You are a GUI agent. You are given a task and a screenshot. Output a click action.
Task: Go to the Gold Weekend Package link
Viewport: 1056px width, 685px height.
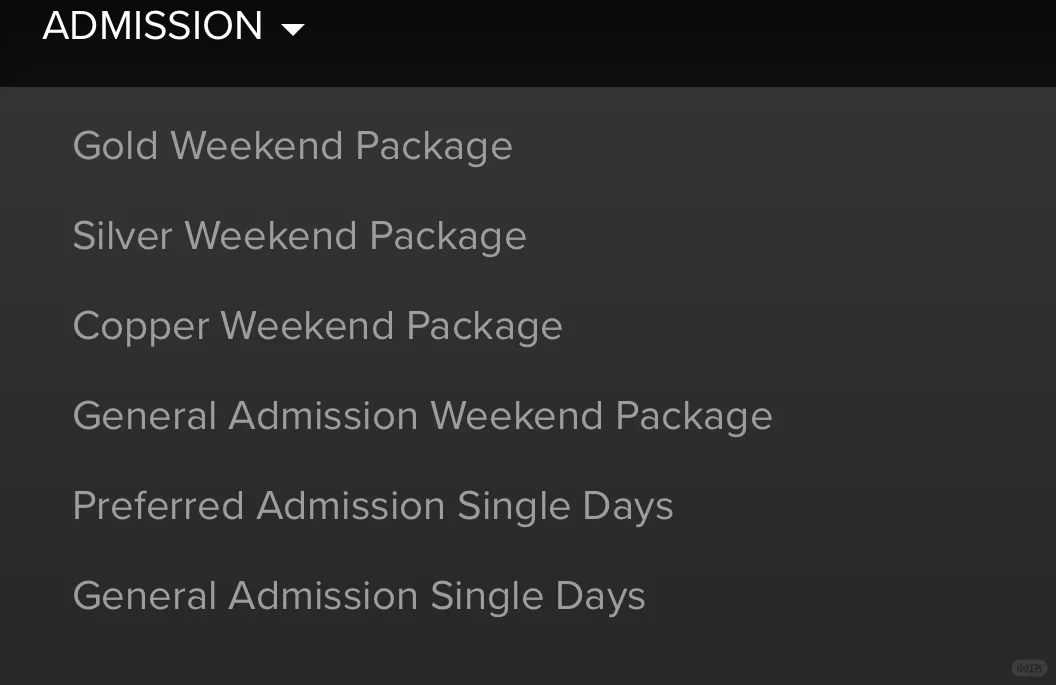coord(292,146)
